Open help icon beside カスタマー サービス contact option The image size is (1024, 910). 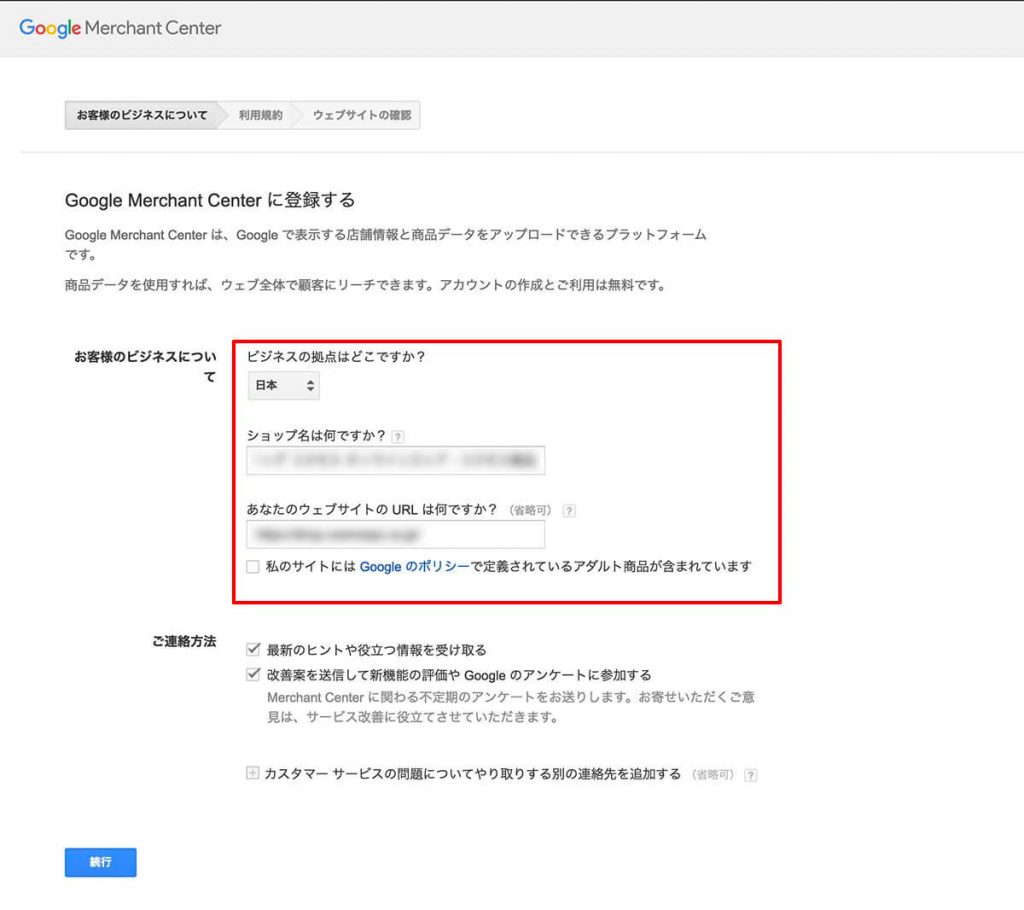click(x=751, y=775)
